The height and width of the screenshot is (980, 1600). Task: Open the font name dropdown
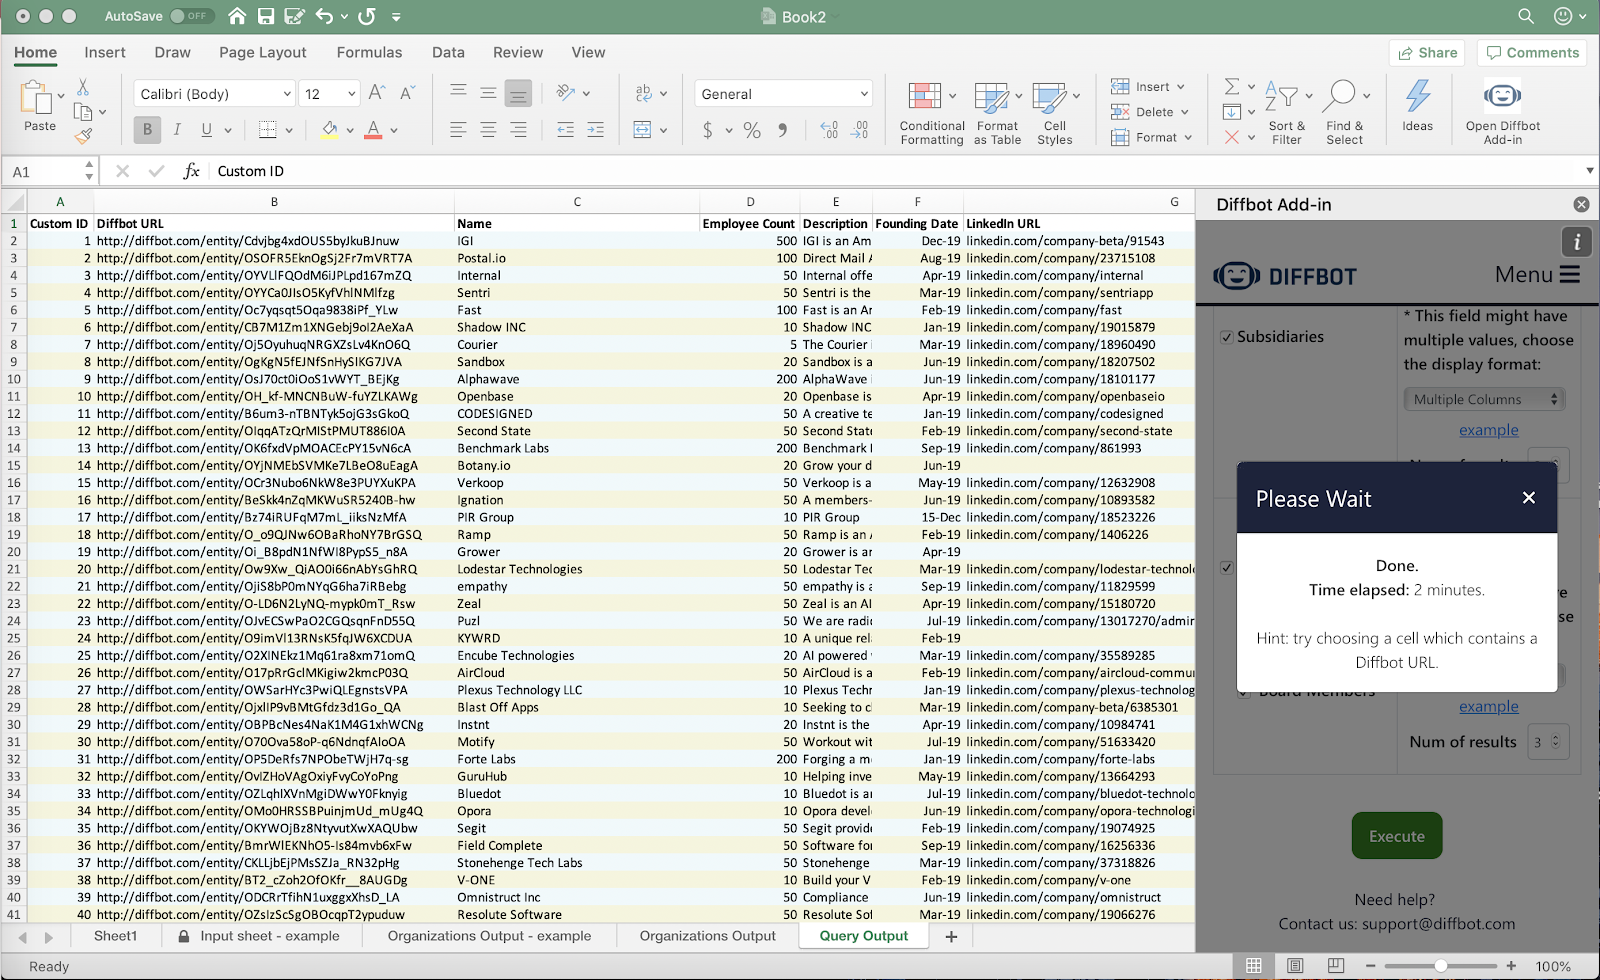[287, 94]
